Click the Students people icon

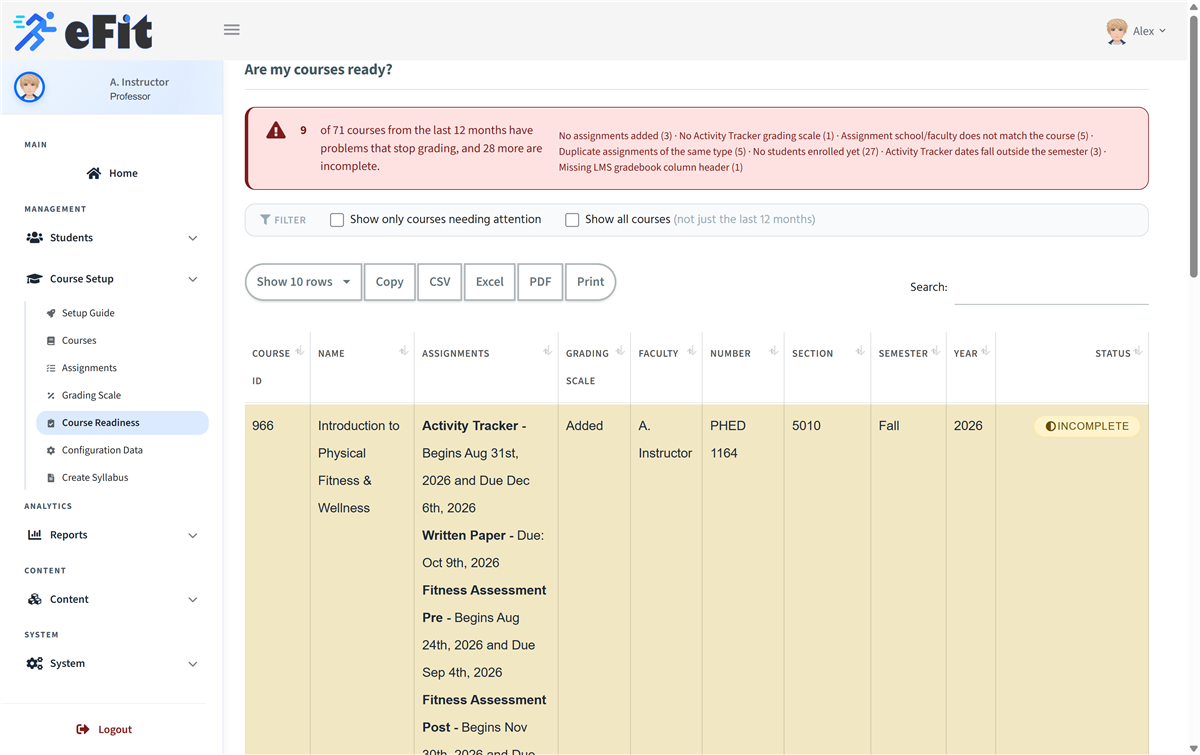[x=35, y=238]
